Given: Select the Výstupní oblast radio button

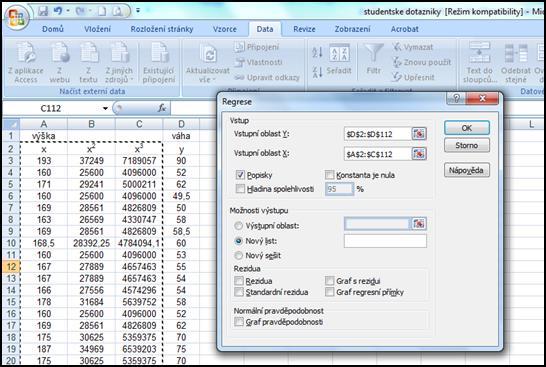Looking at the screenshot, I should (x=239, y=226).
